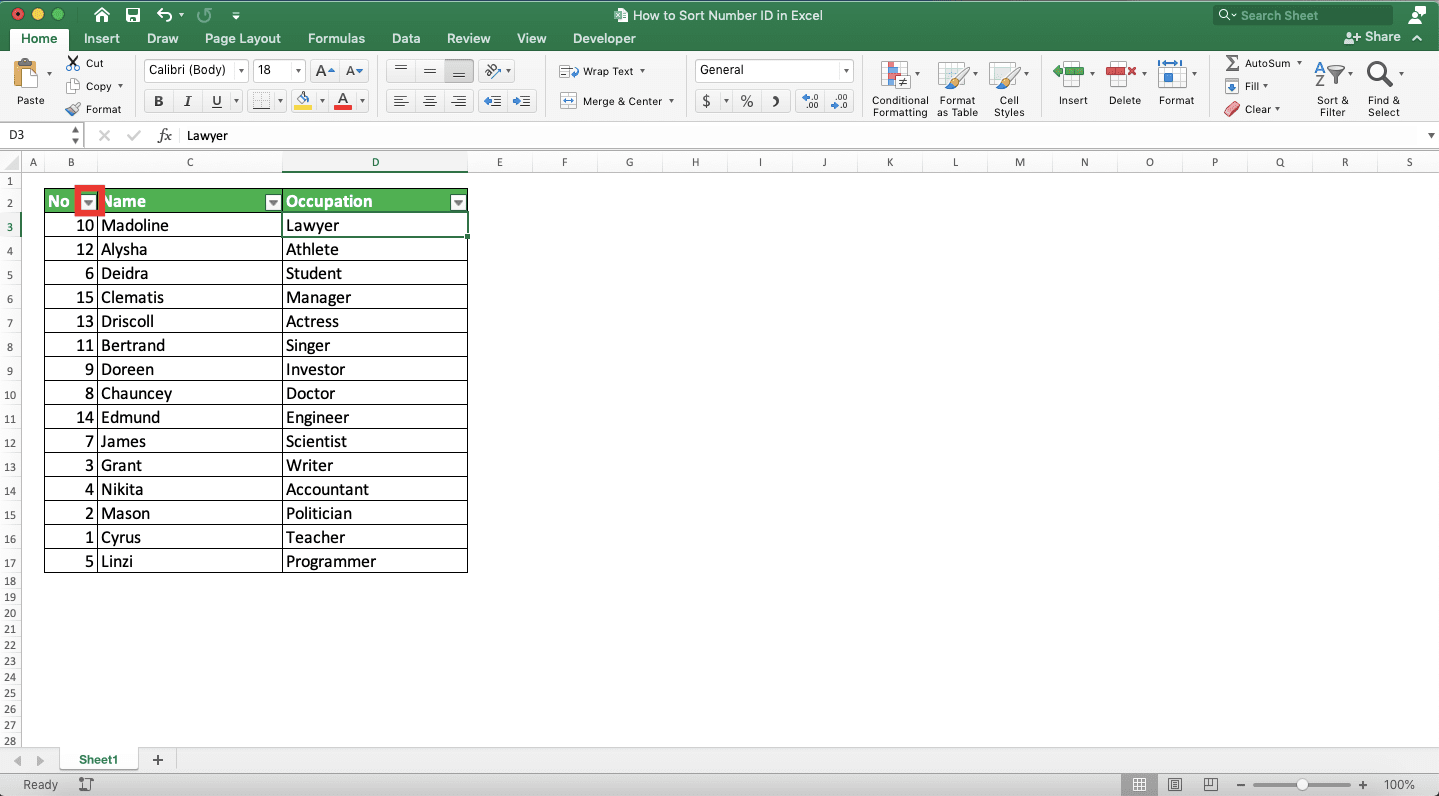The image size is (1439, 796).
Task: Click the Delete cells icon
Action: pos(1122,73)
